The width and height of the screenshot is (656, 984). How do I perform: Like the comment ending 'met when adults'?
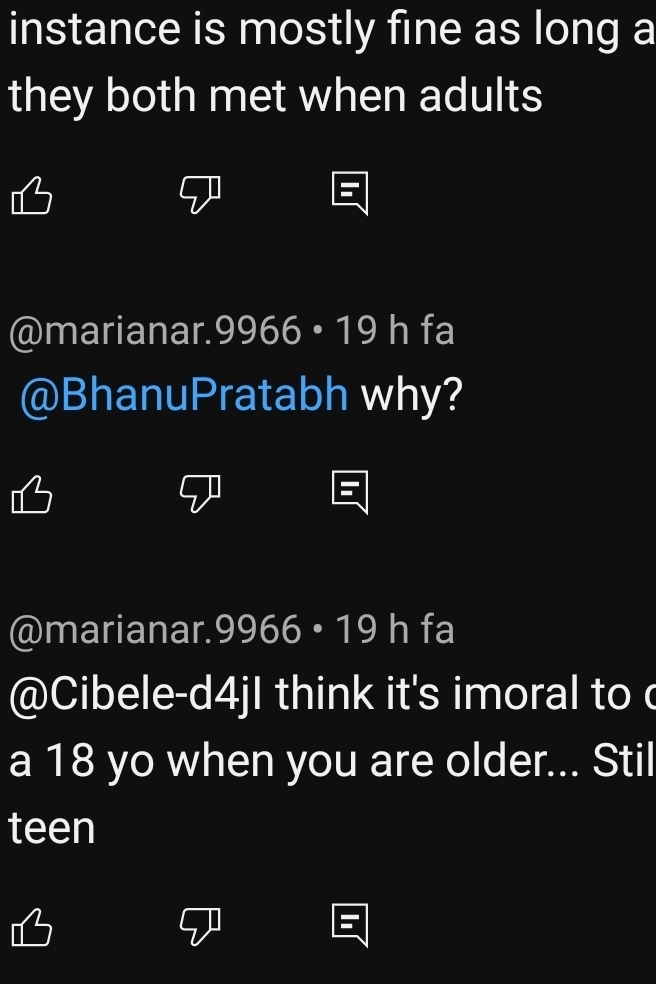point(31,193)
